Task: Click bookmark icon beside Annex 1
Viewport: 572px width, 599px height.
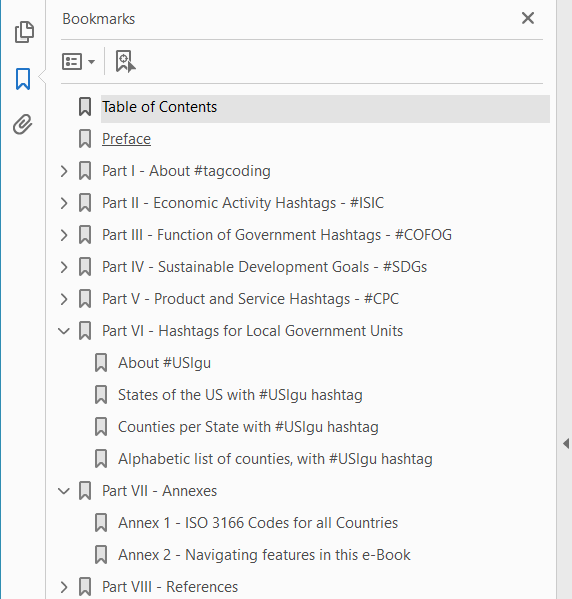Action: pos(101,523)
